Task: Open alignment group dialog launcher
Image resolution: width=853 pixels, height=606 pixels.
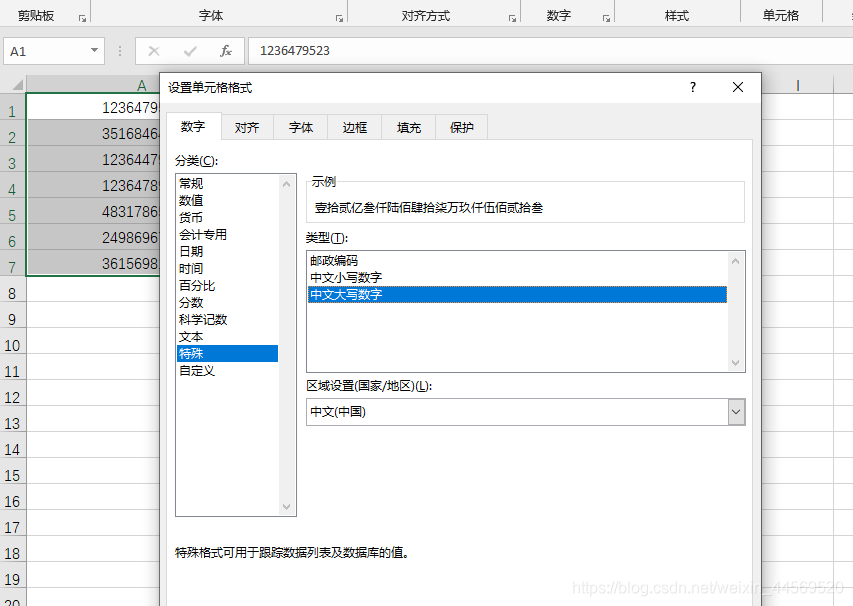Action: [512, 18]
